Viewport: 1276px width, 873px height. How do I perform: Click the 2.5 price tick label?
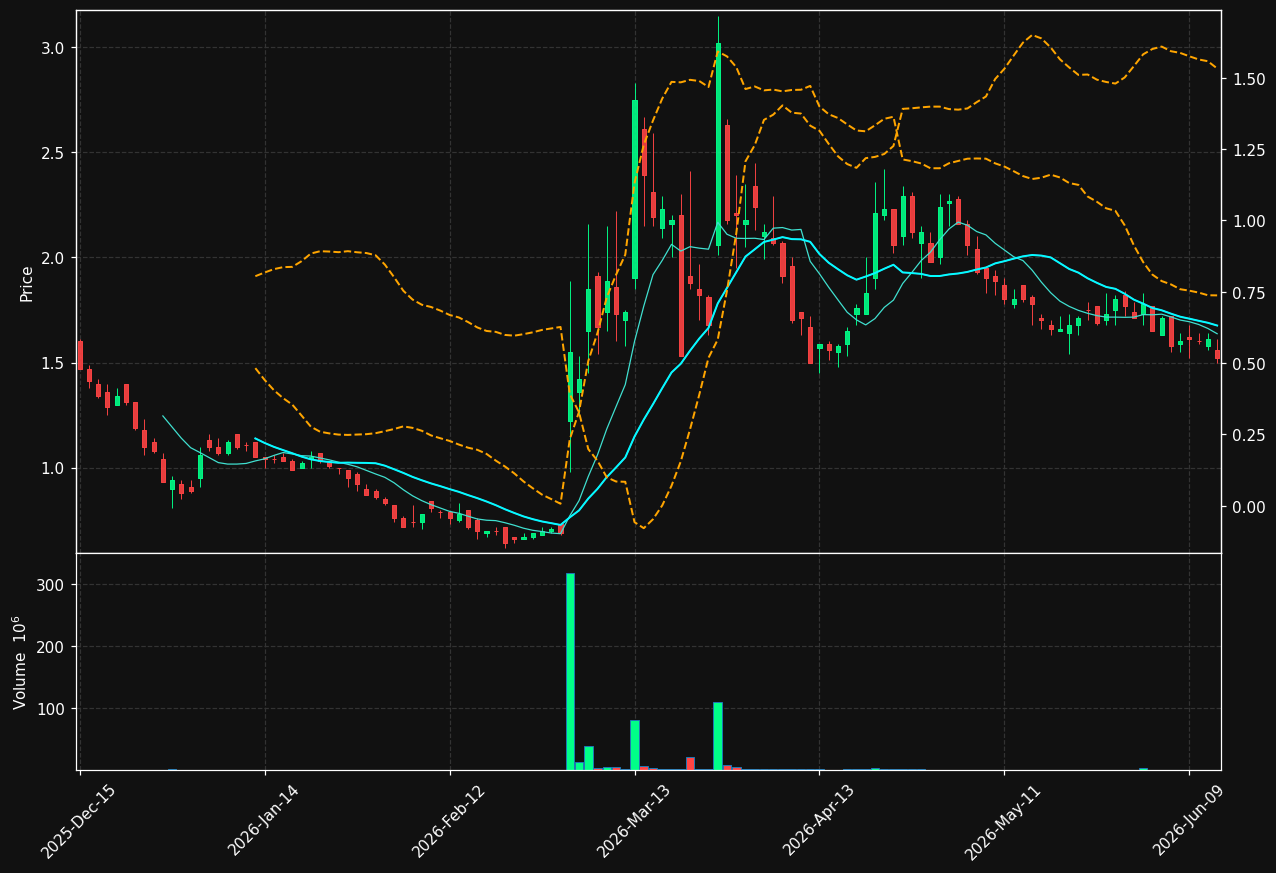[x=53, y=153]
